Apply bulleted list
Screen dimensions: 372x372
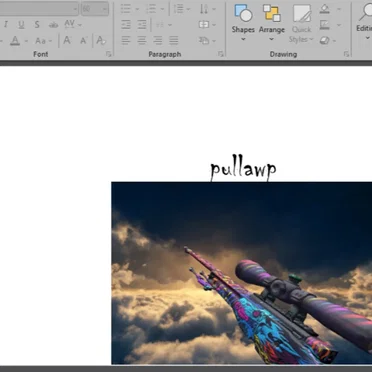pos(125,9)
